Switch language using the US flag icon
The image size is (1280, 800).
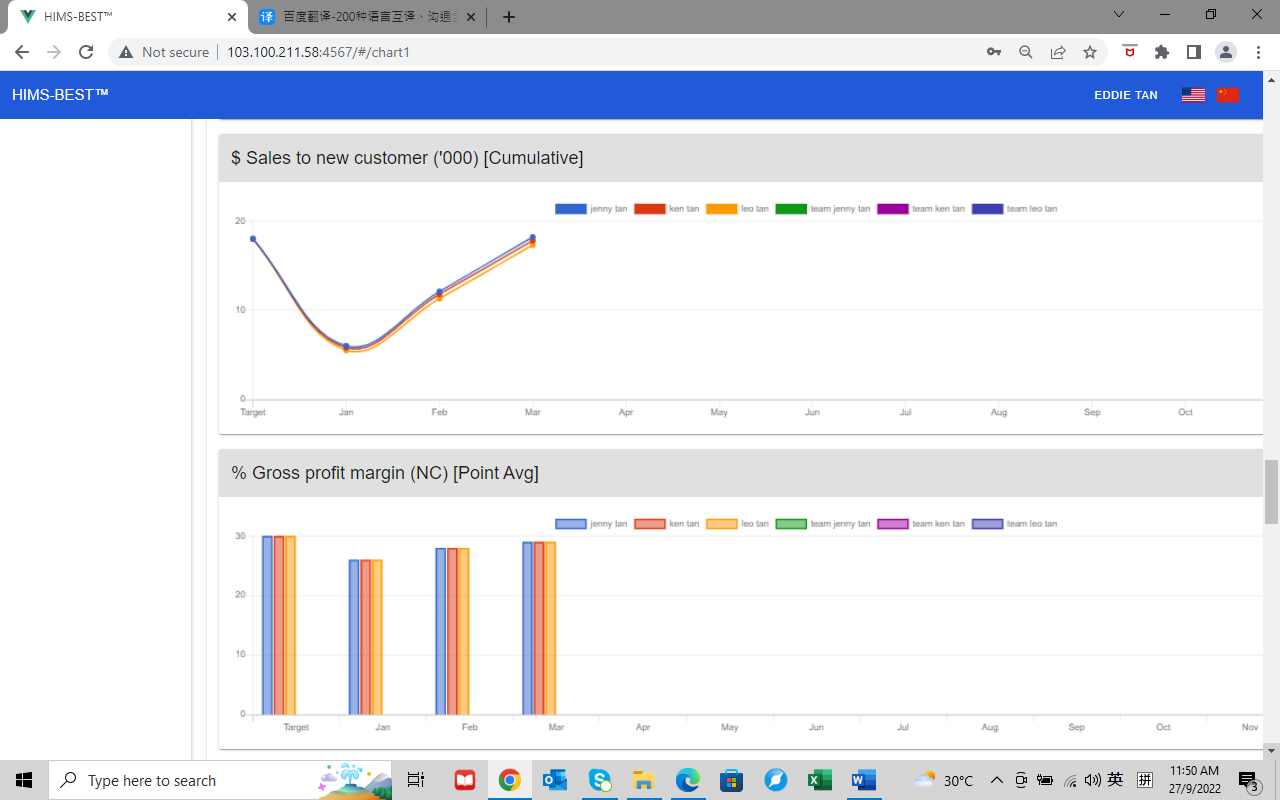1192,95
